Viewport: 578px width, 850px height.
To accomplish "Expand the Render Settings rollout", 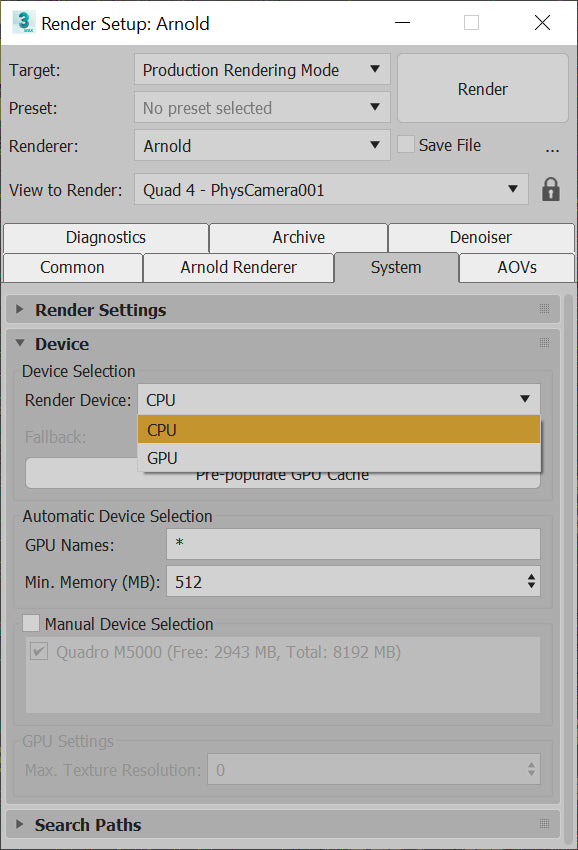I will (x=20, y=309).
